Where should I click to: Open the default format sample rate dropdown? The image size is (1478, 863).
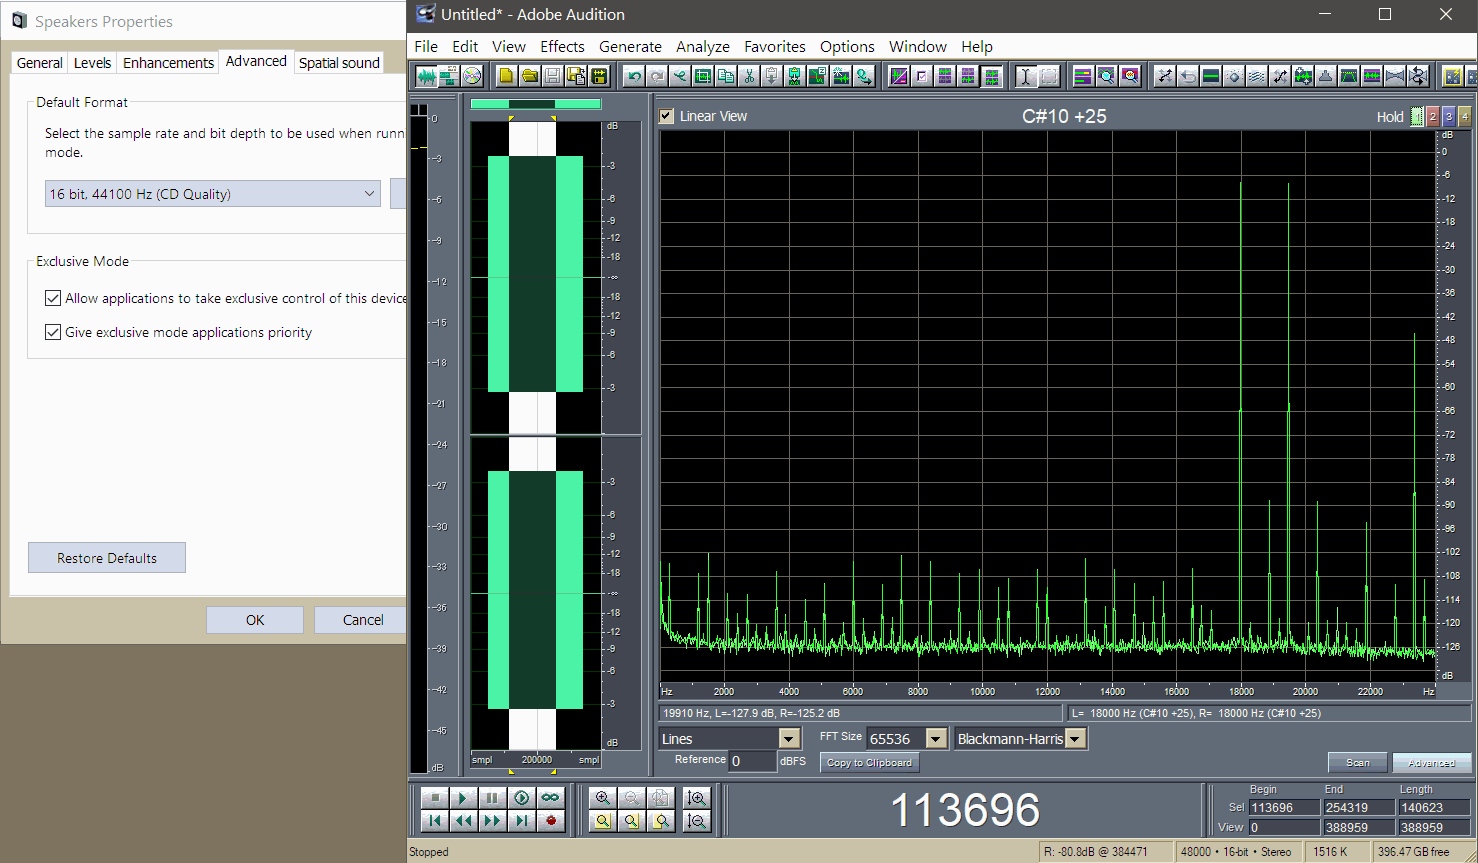(x=213, y=194)
